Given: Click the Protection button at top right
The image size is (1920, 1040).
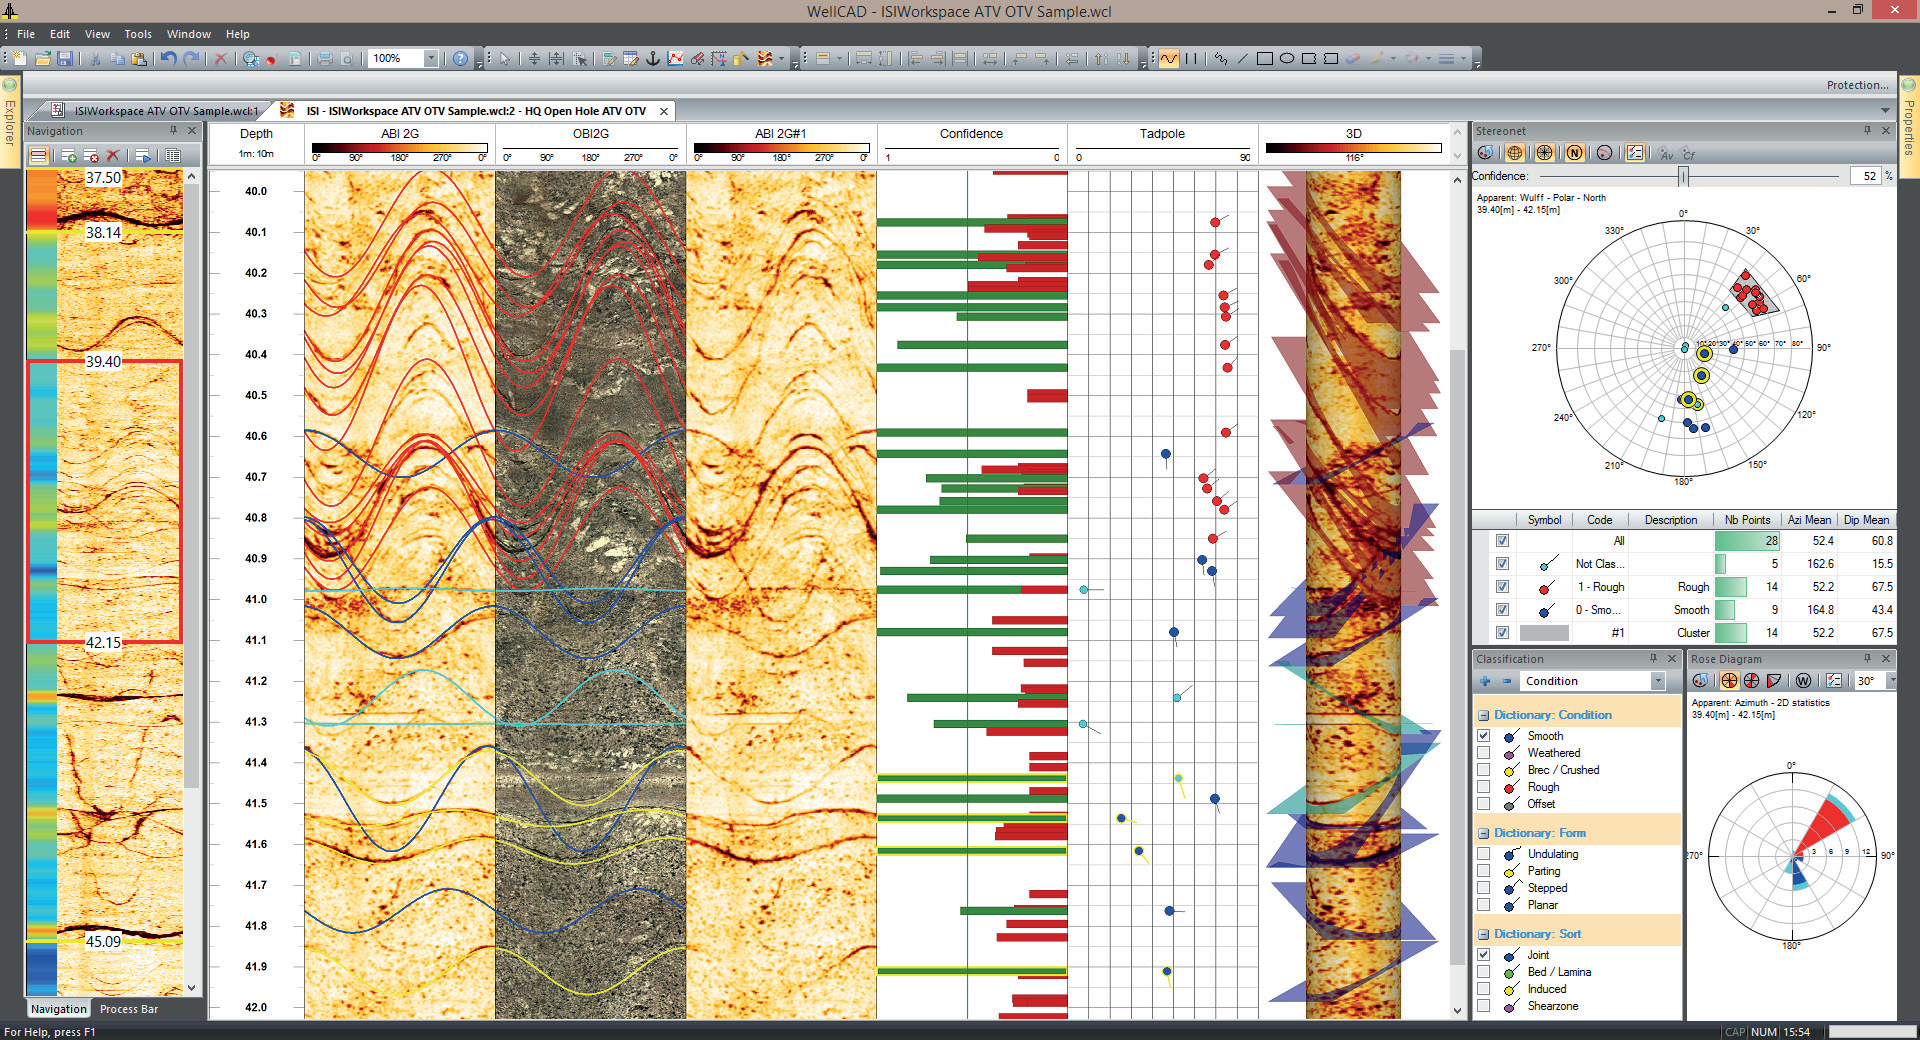Looking at the screenshot, I should point(1857,84).
